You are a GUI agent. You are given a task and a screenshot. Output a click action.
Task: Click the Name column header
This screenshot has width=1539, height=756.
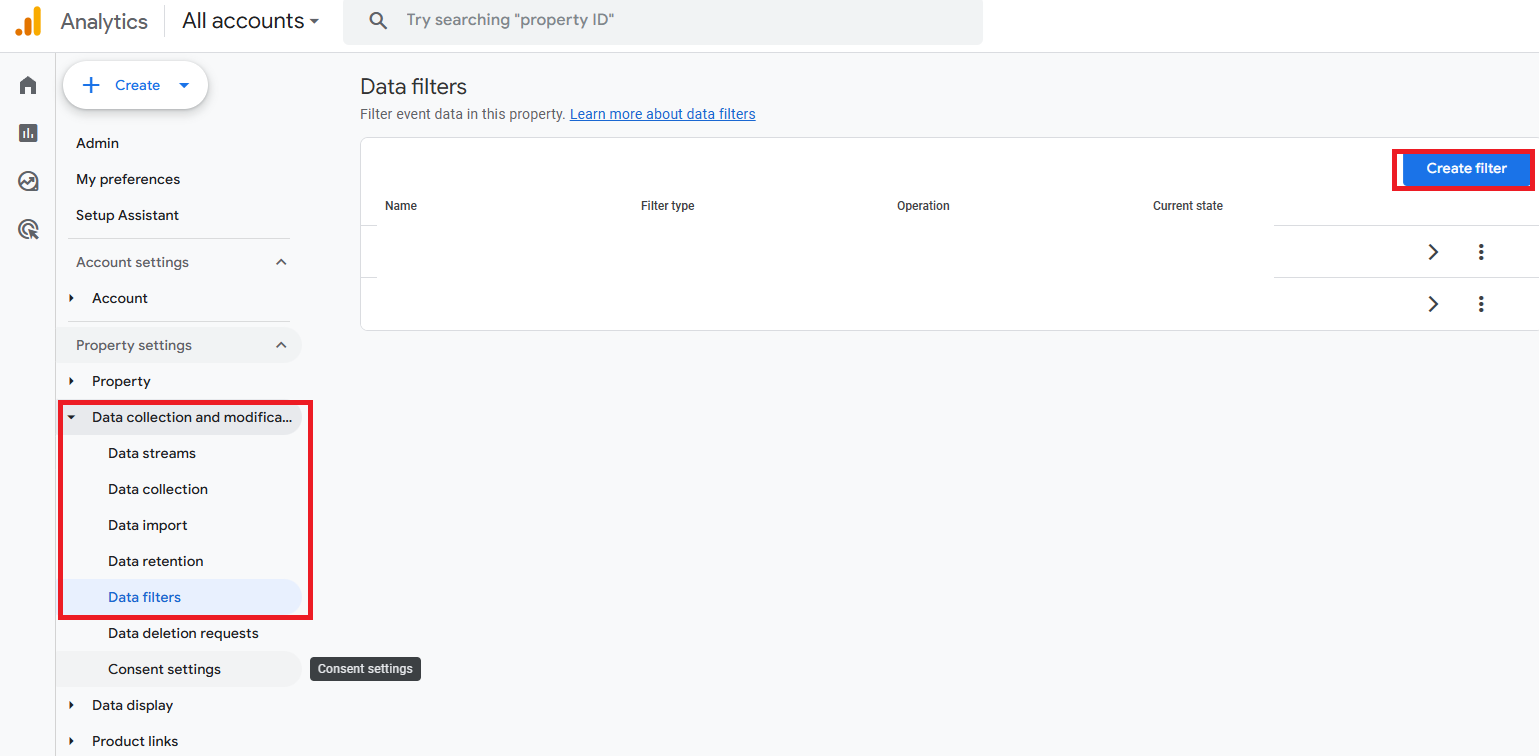point(401,206)
